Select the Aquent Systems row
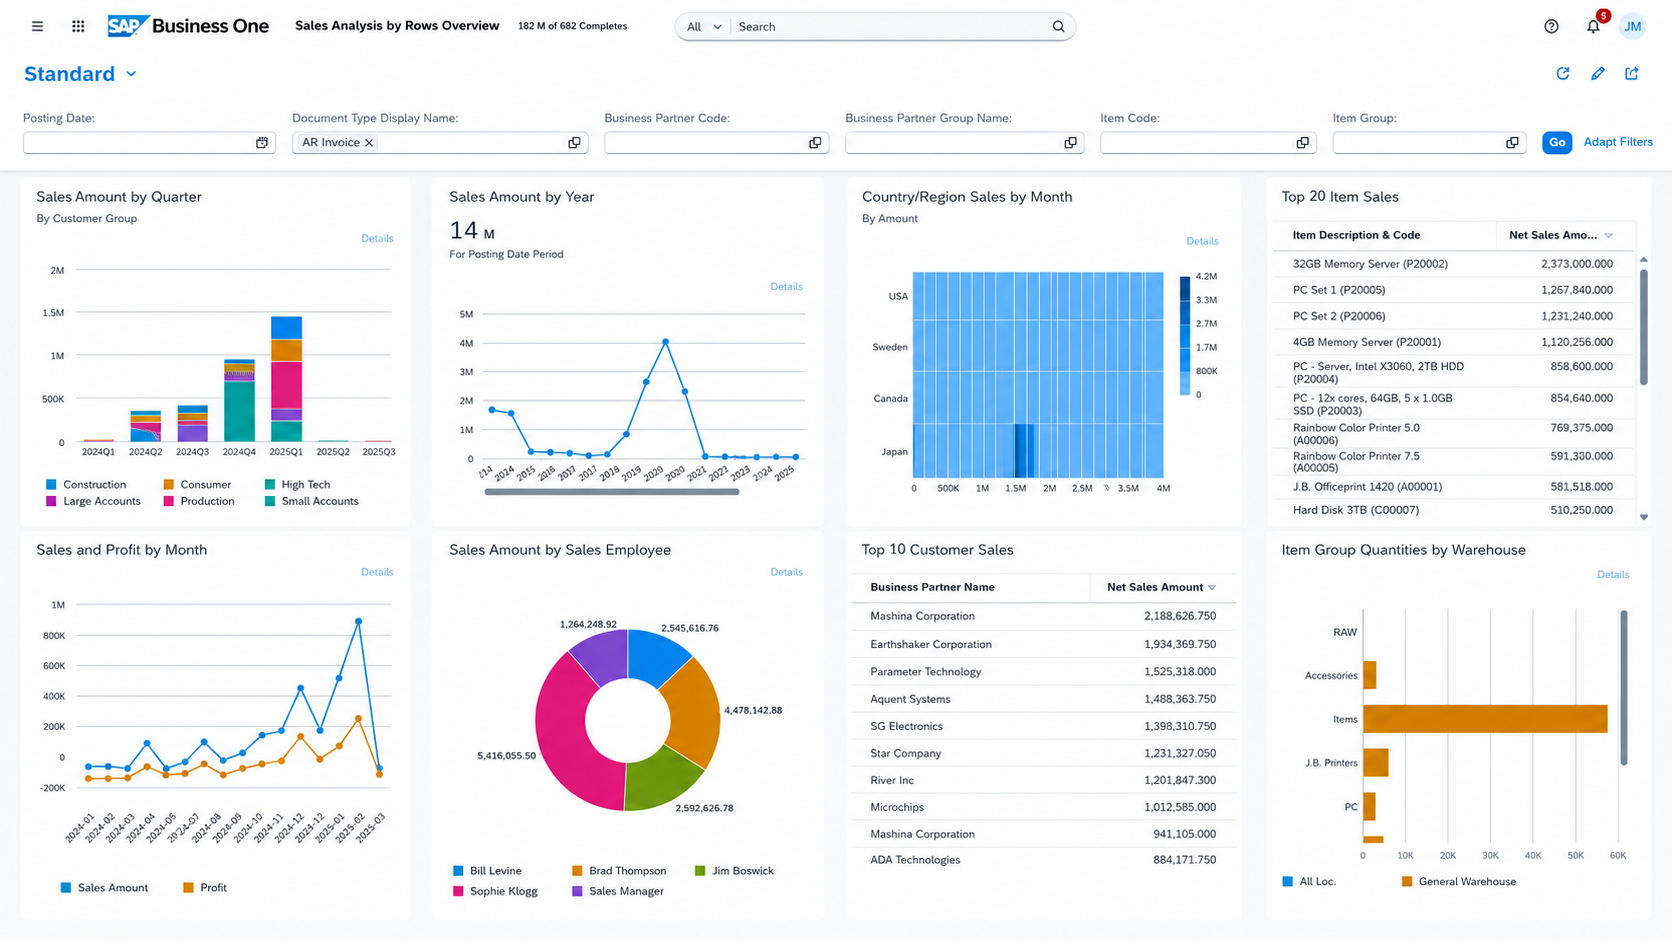 (1043, 699)
